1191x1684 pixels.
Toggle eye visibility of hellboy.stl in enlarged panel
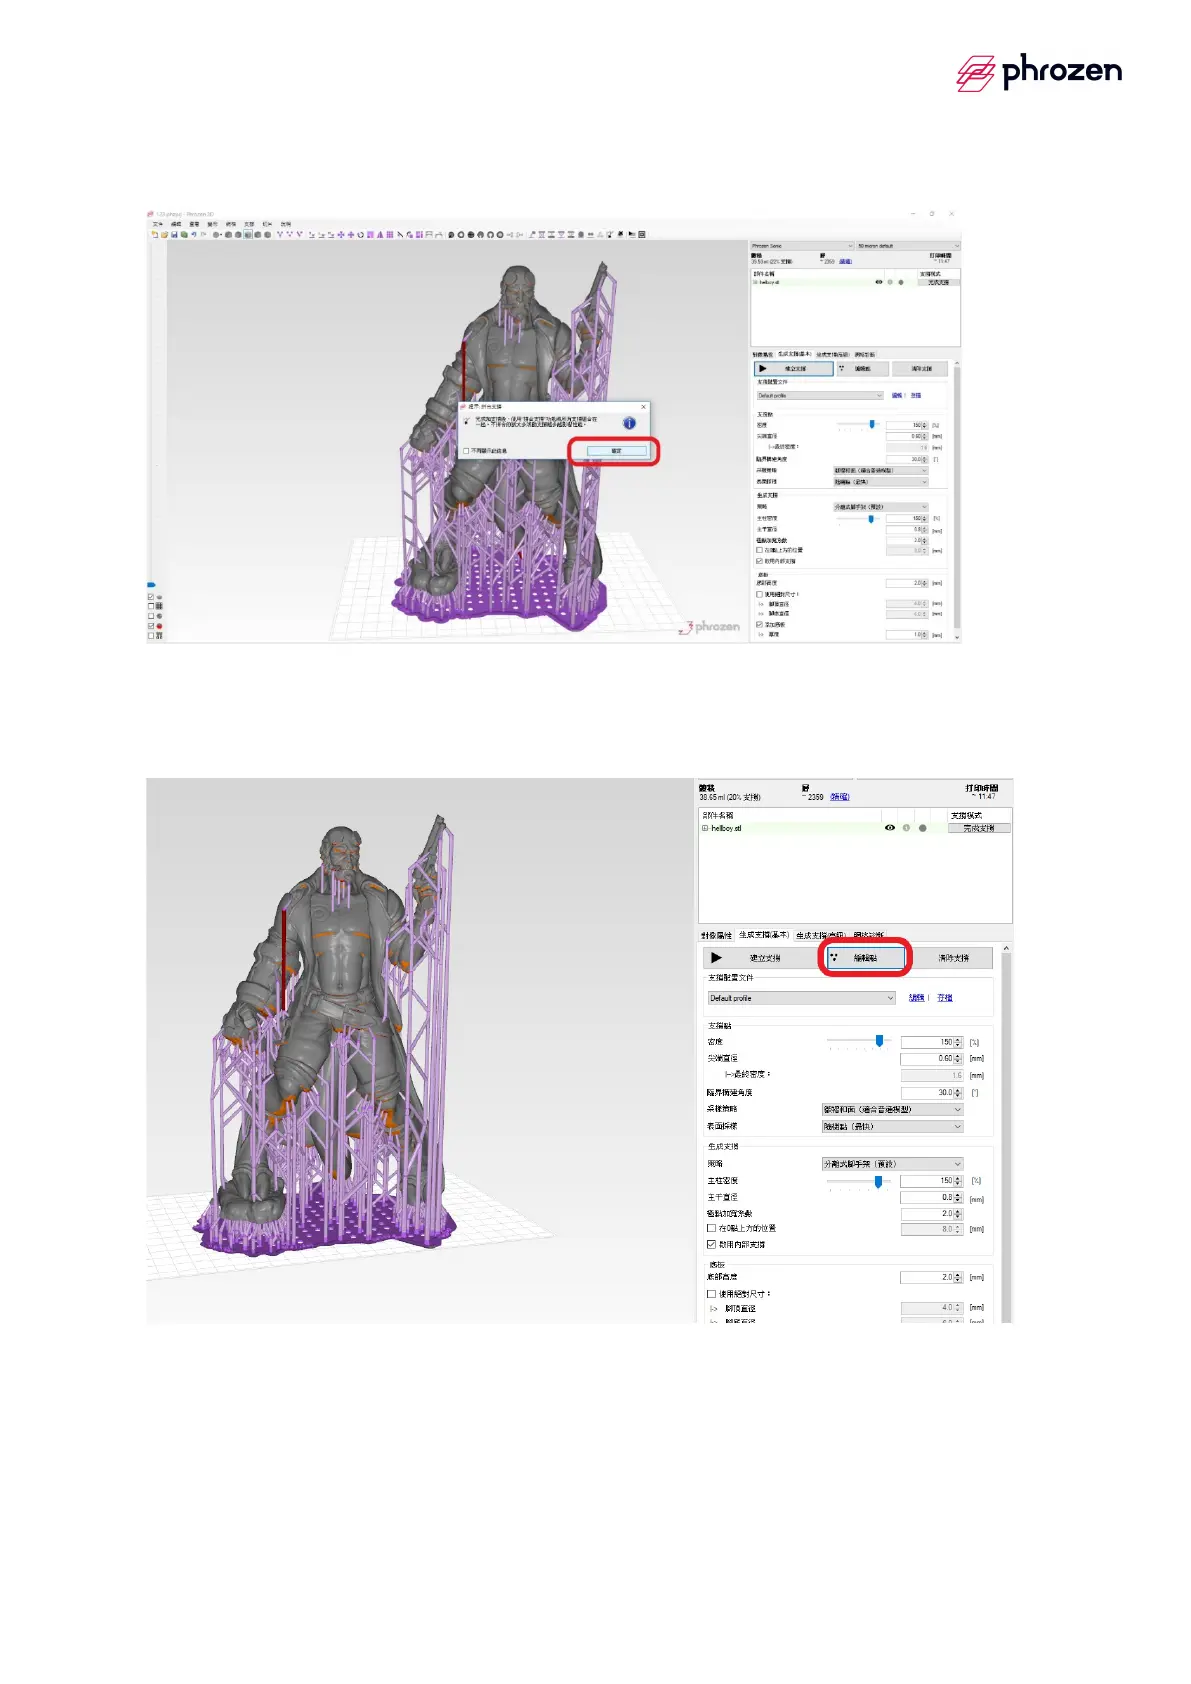[x=890, y=828]
